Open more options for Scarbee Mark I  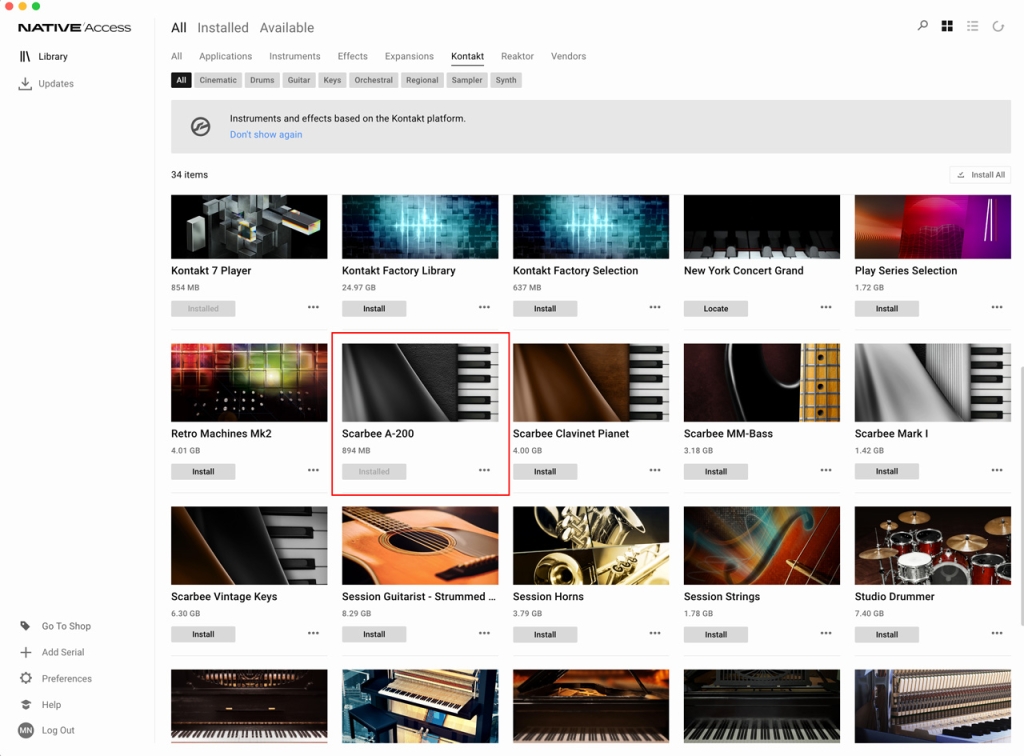pos(997,470)
